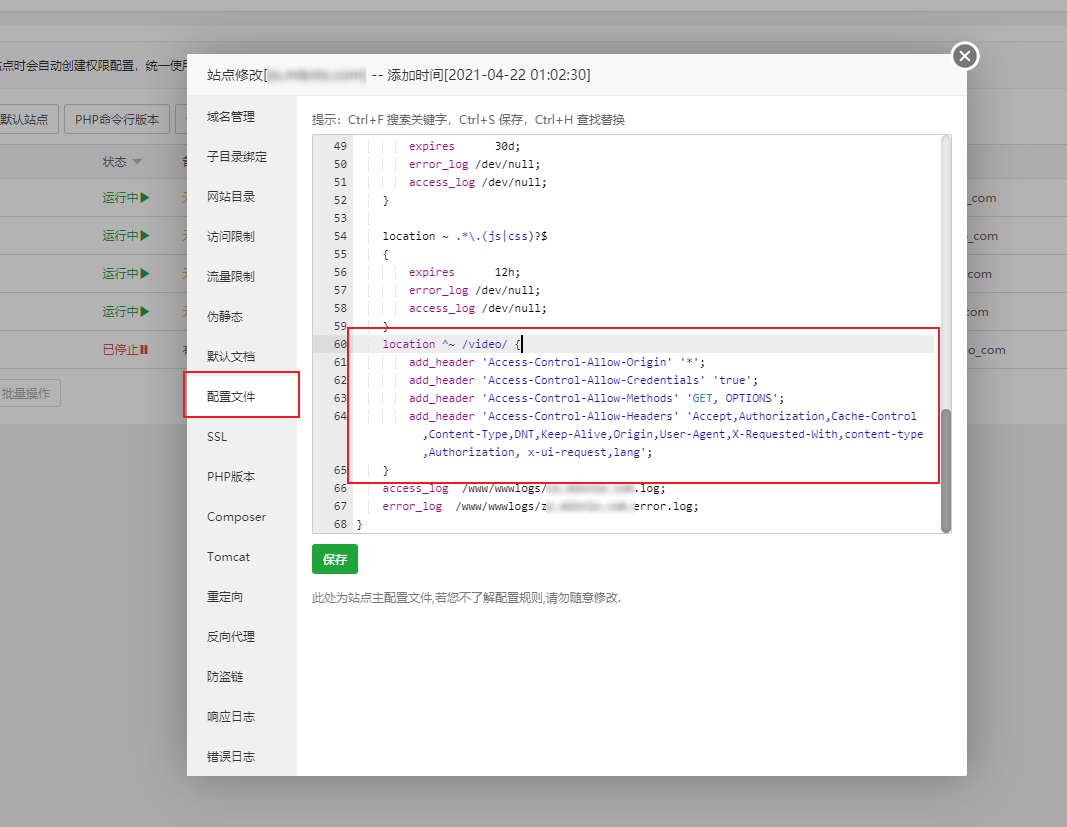Screen dimensions: 1067x827
Task: Open the 重定向 tab
Action: click(x=225, y=597)
